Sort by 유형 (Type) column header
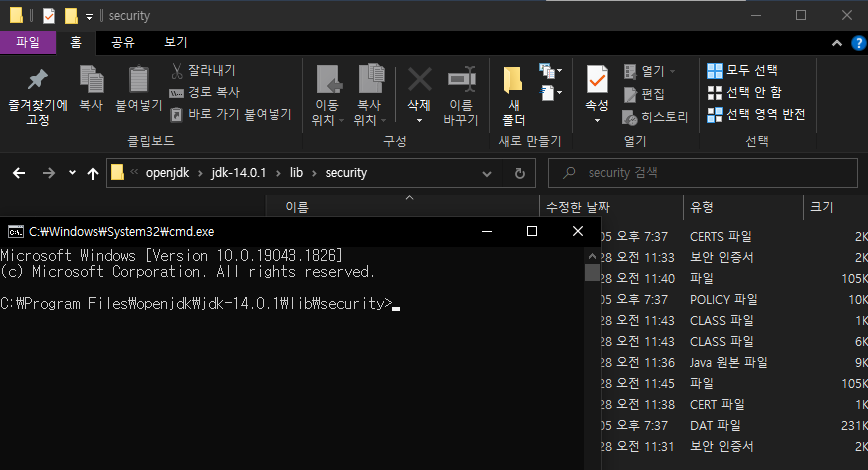This screenshot has height=470, width=868. [x=743, y=206]
